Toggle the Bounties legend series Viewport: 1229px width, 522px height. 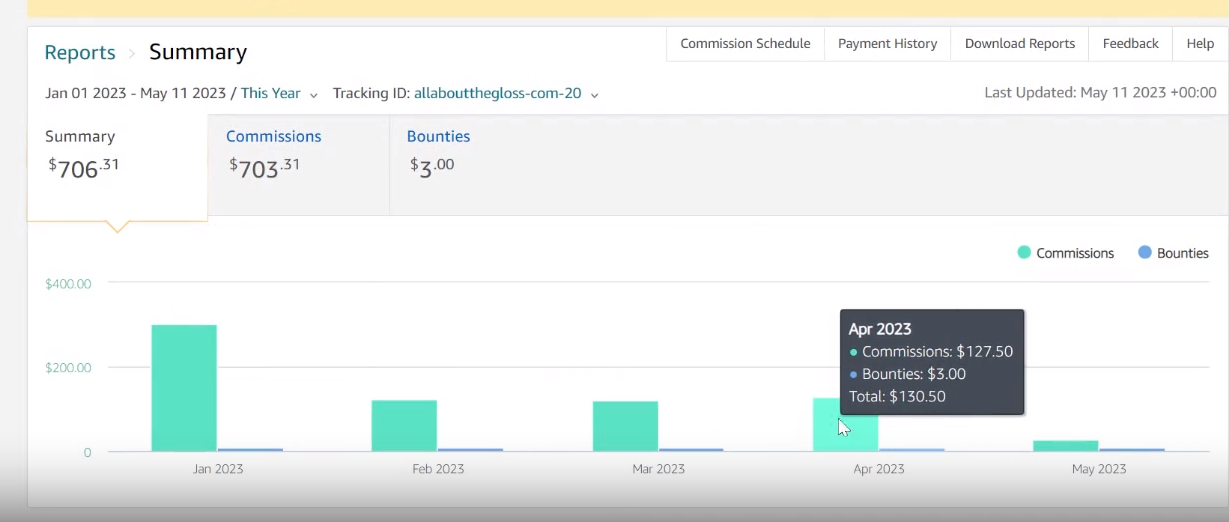(x=1173, y=253)
